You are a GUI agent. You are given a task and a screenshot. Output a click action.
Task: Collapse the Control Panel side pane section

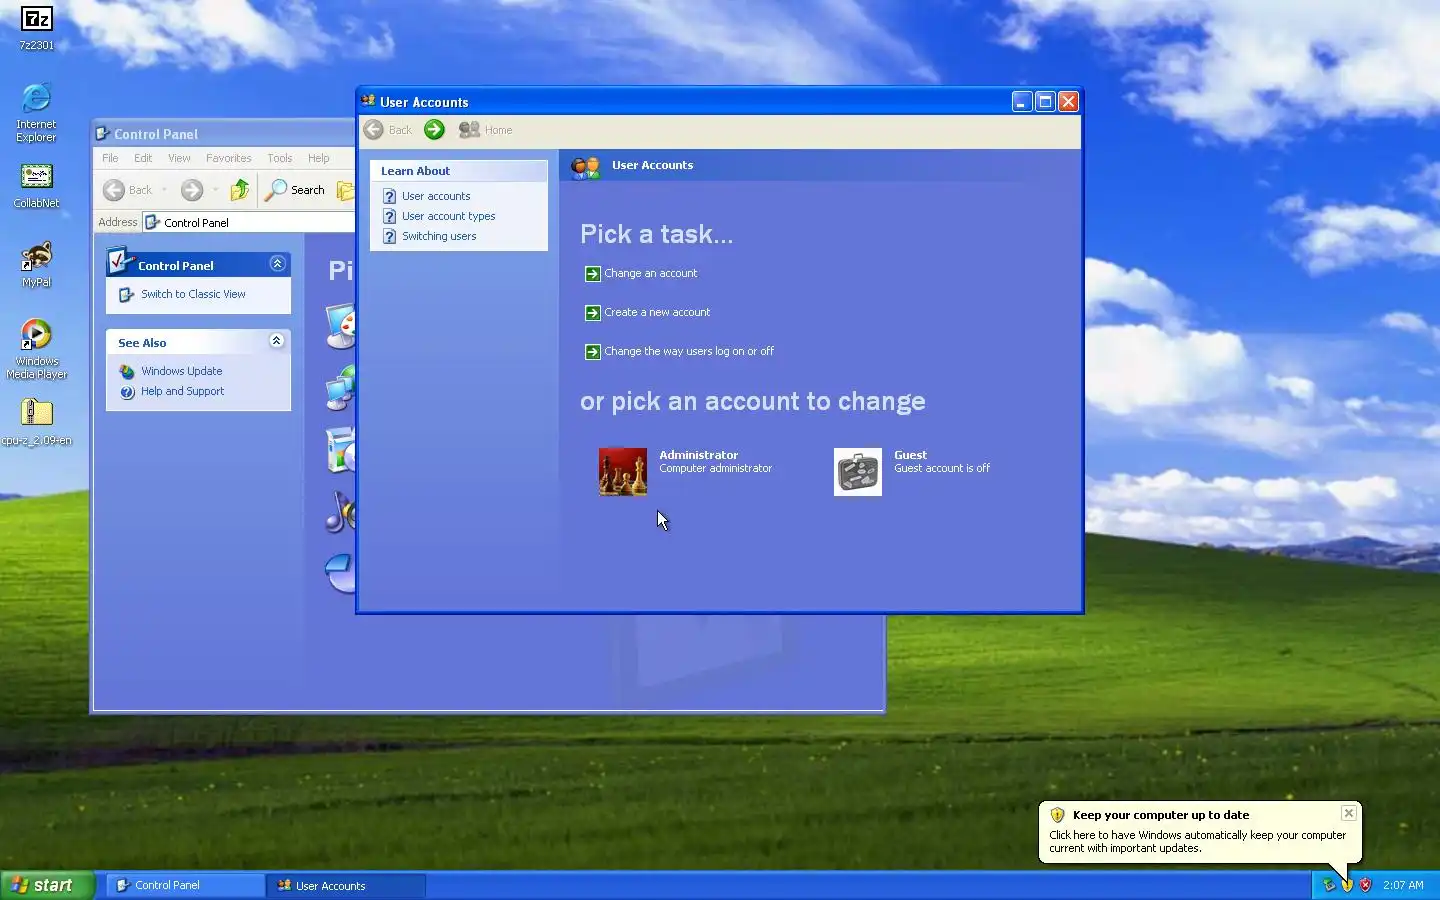tap(277, 264)
